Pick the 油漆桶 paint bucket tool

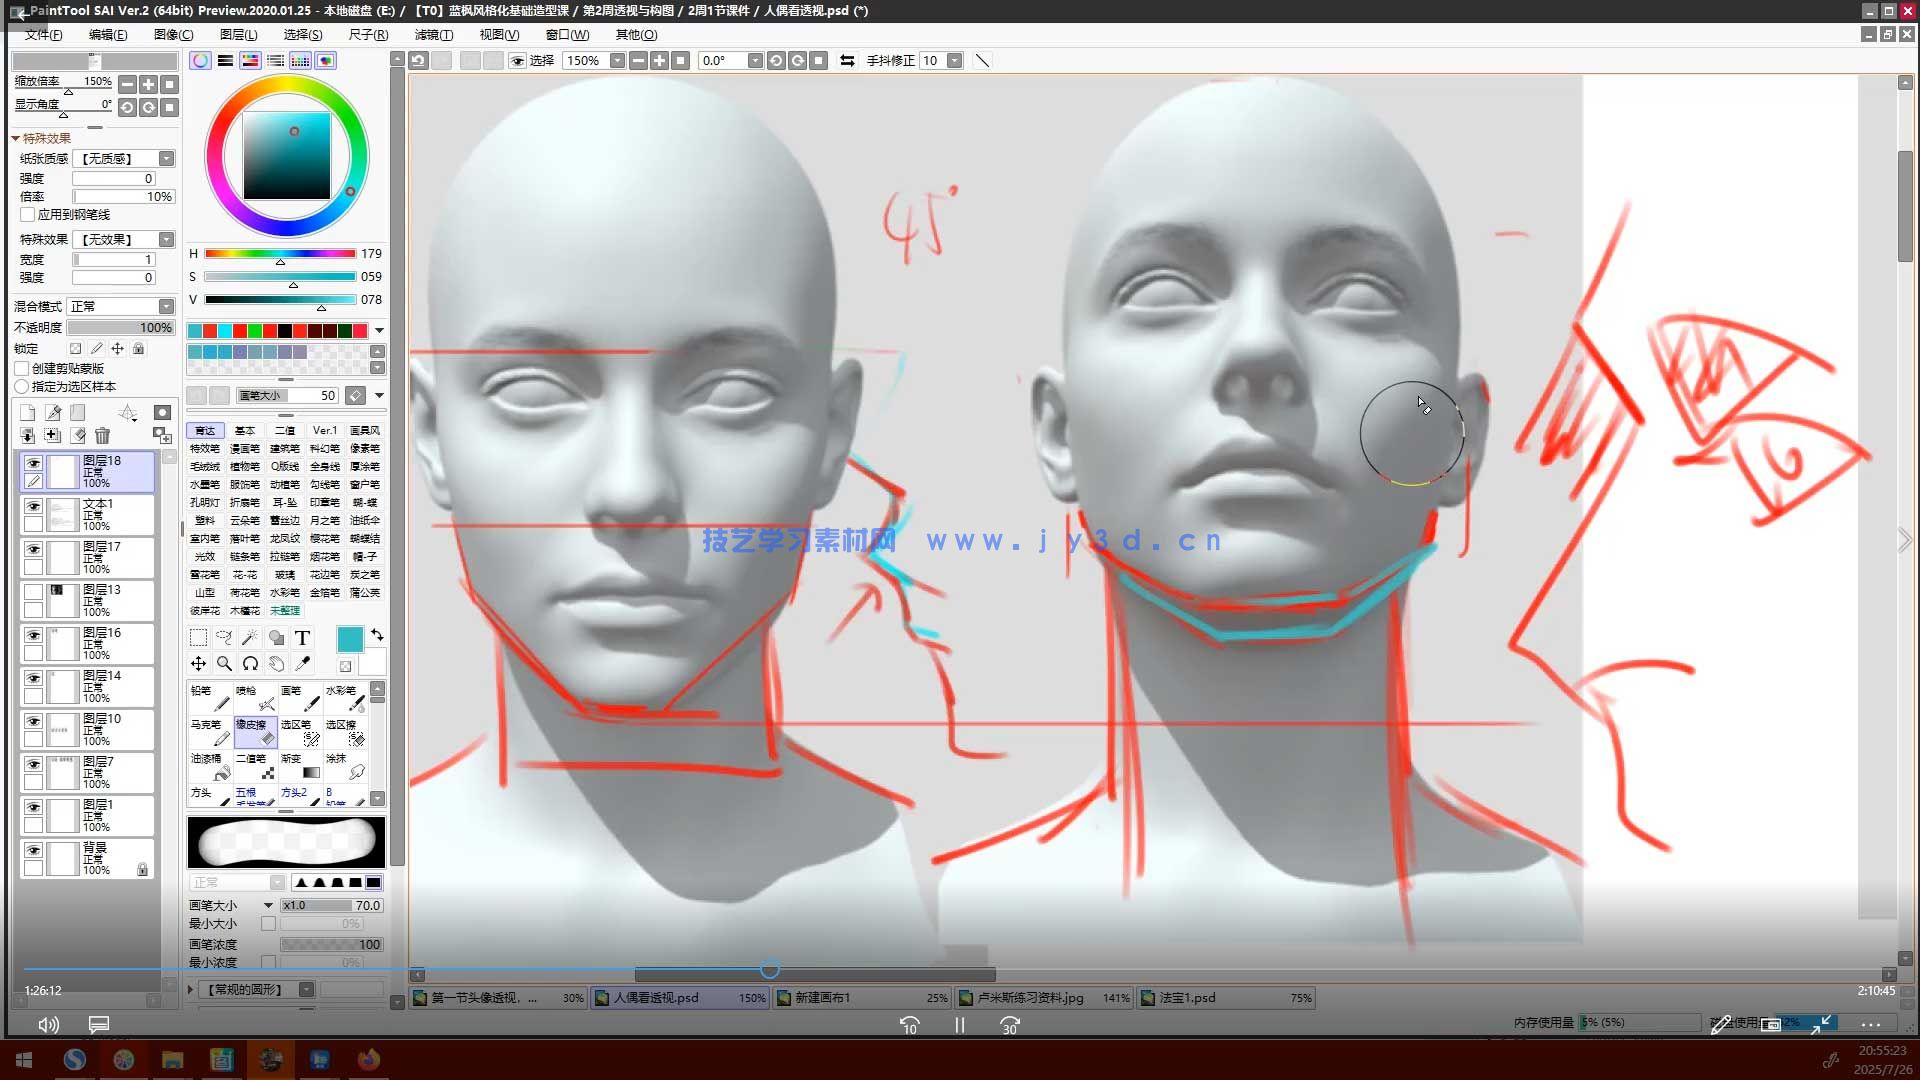point(211,766)
